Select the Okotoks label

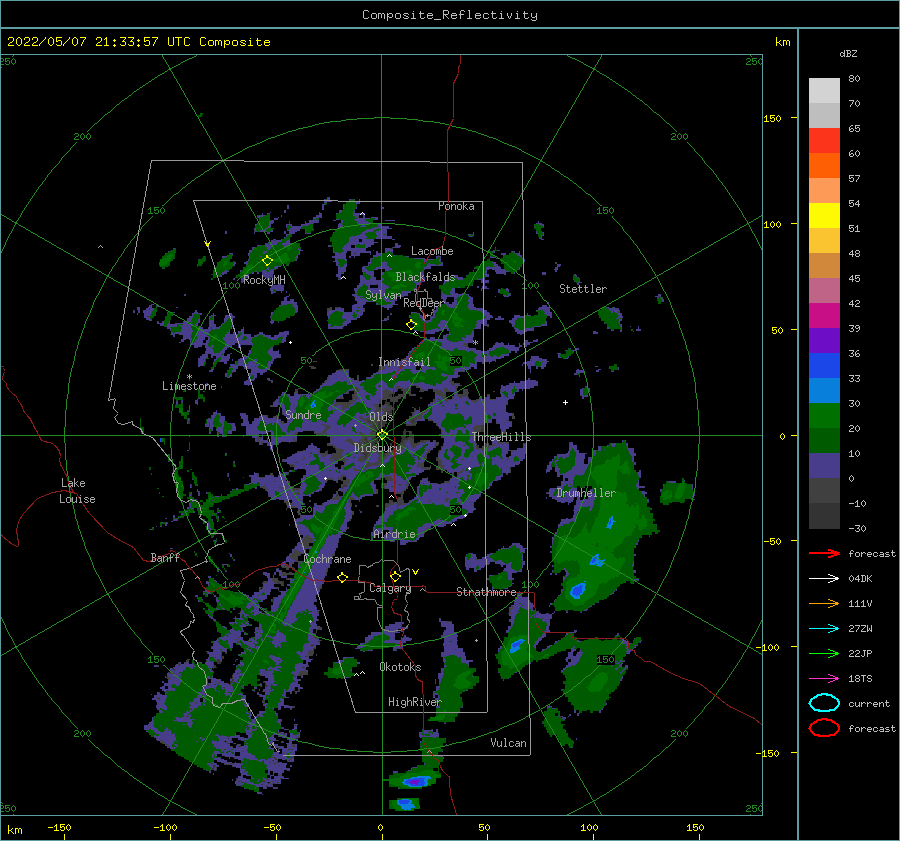(x=400, y=666)
